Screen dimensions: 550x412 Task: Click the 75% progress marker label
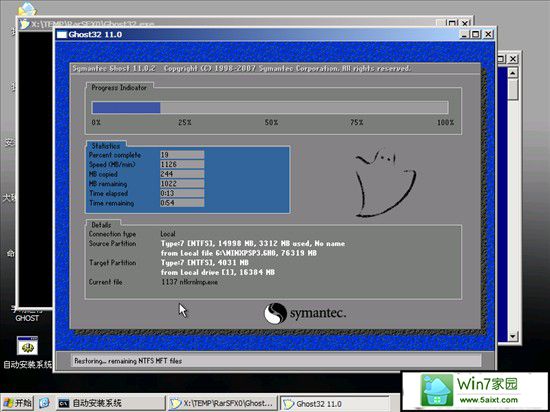click(x=356, y=122)
